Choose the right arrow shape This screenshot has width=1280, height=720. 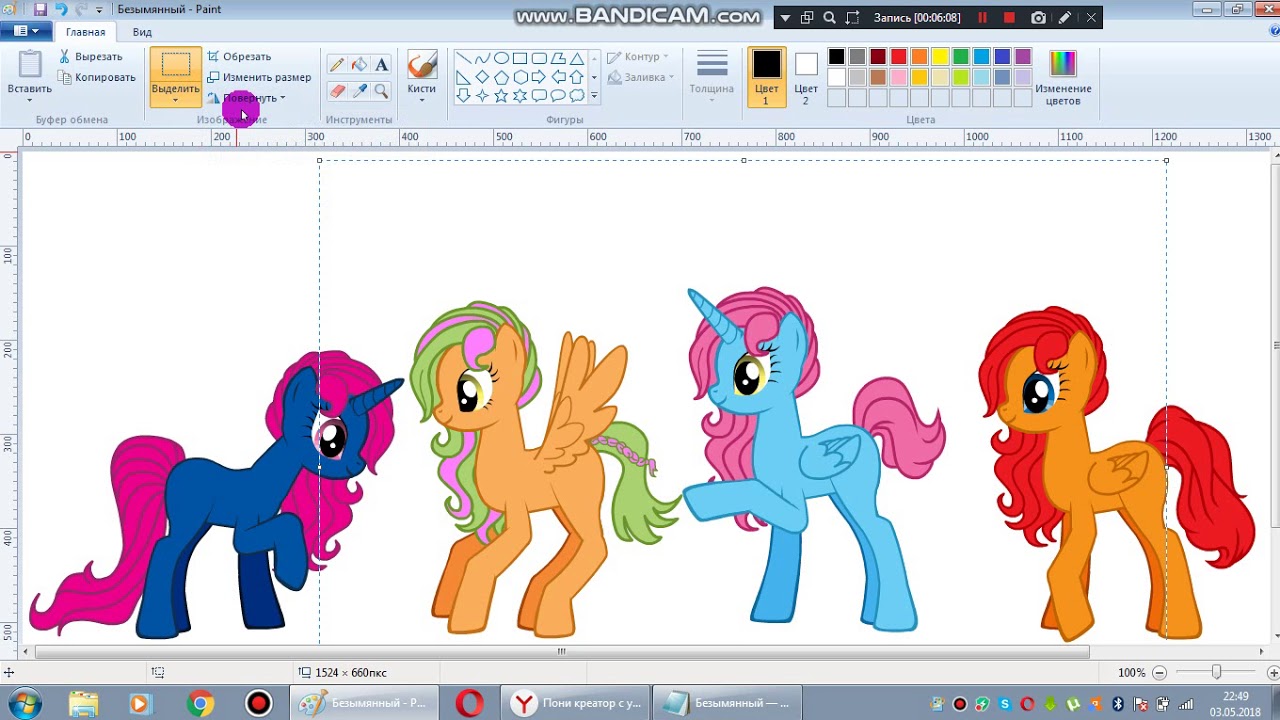(539, 77)
